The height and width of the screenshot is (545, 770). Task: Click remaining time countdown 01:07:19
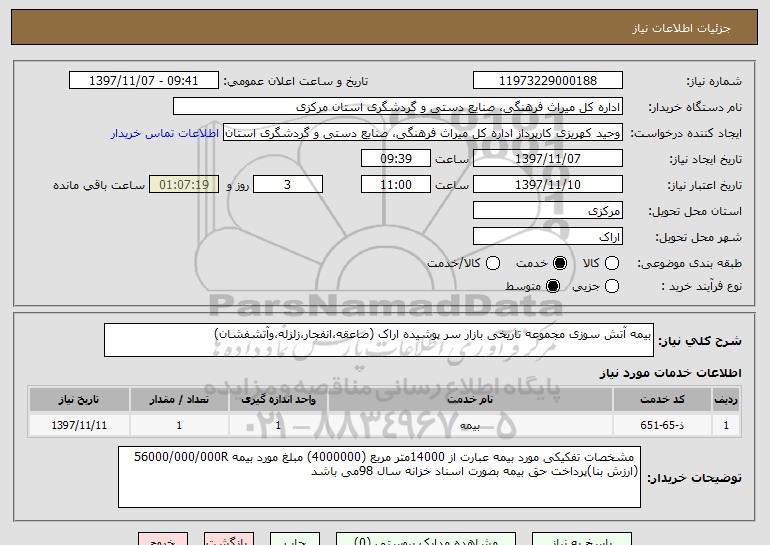pos(184,185)
